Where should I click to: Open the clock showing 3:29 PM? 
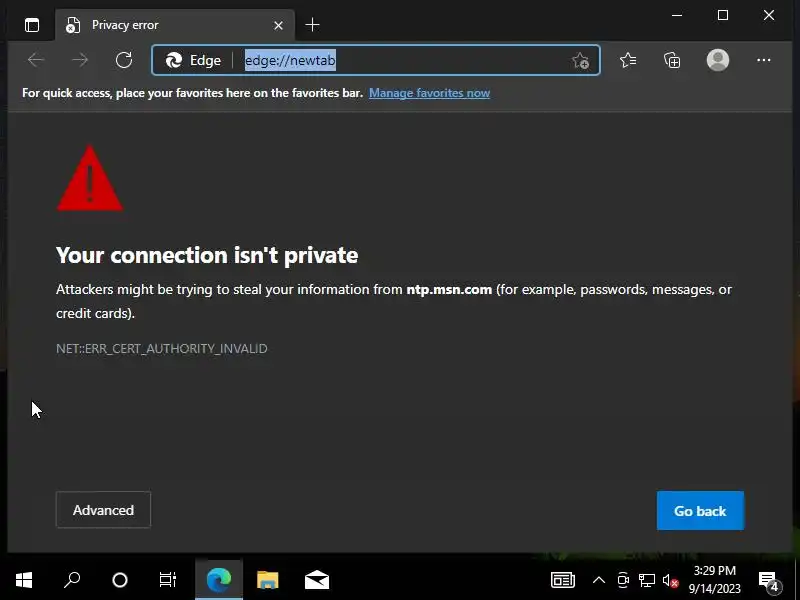point(714,580)
